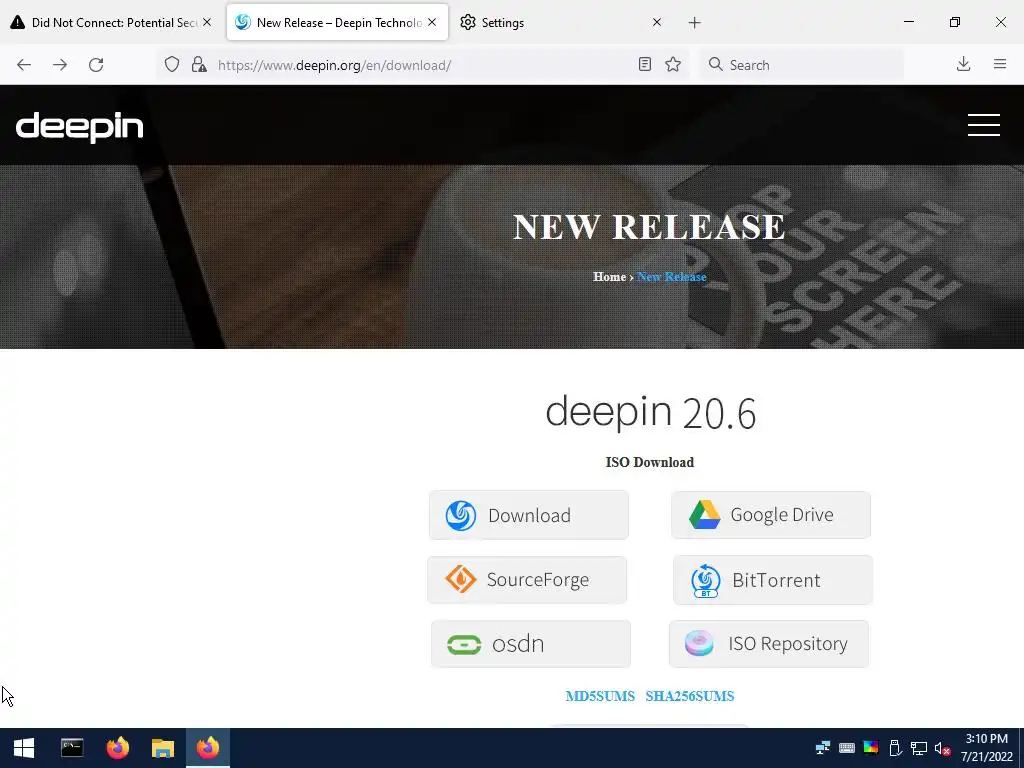Close the Settings tab

pos(657,22)
